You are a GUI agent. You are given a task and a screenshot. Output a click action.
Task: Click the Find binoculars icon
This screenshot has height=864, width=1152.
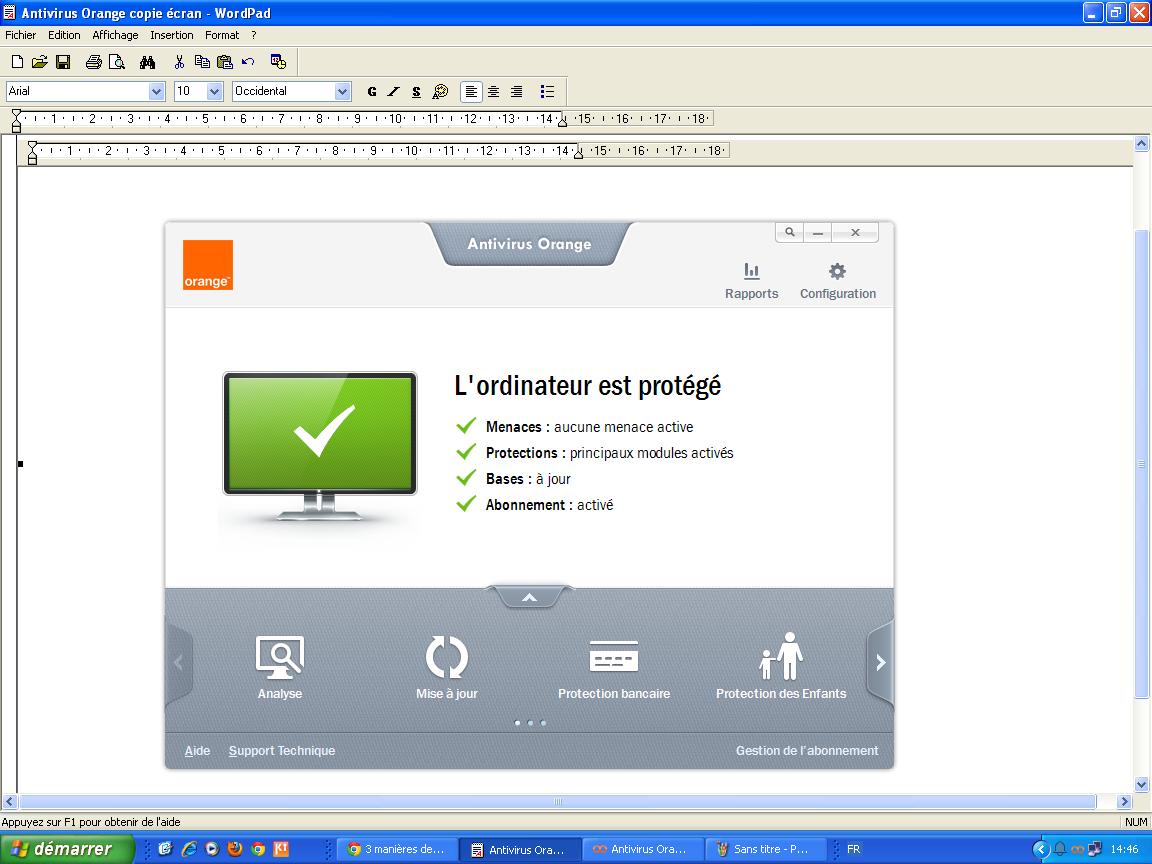point(148,62)
